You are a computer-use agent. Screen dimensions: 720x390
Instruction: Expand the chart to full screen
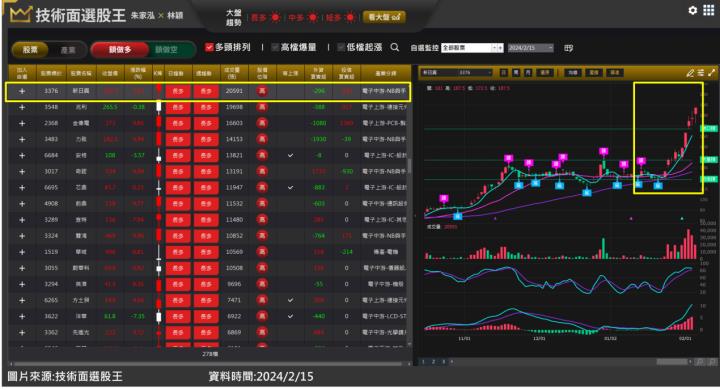(x=712, y=73)
